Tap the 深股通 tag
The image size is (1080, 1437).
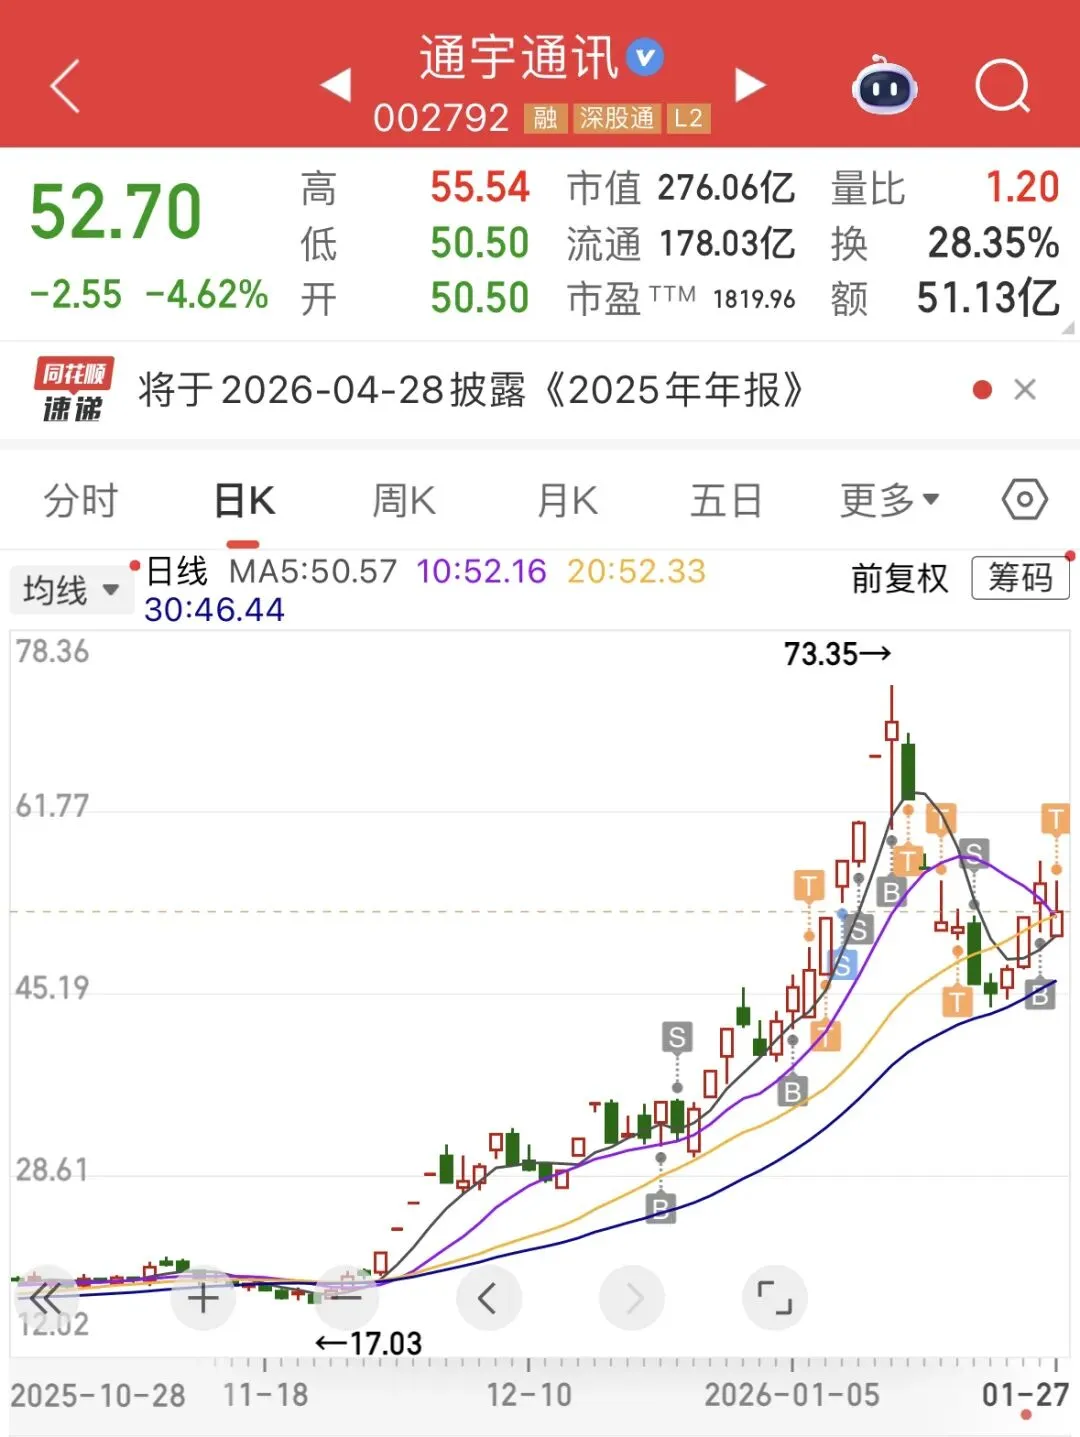click(x=616, y=118)
